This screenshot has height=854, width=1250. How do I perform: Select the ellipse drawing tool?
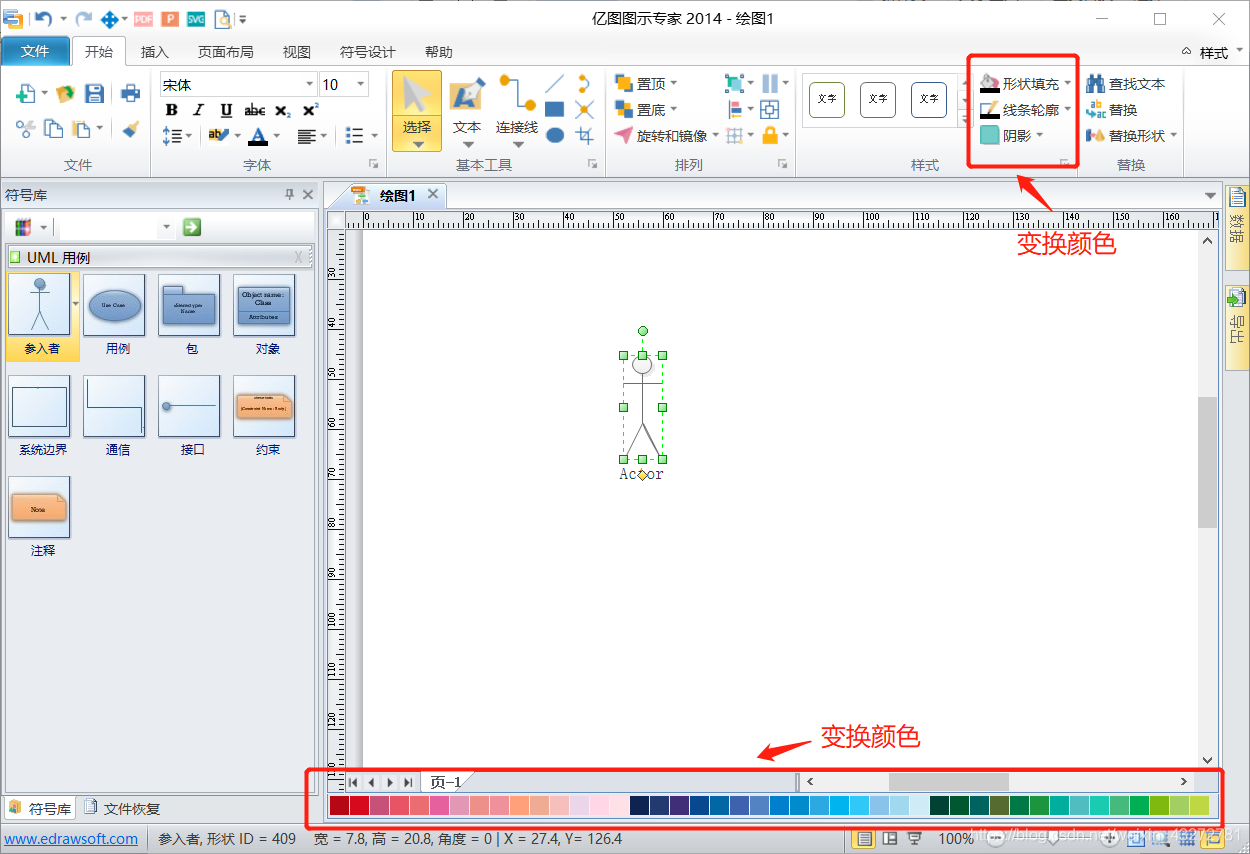(555, 135)
